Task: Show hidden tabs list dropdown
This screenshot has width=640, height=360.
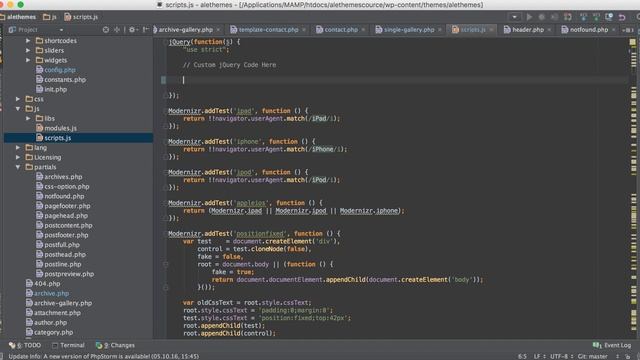Action: click(x=628, y=30)
